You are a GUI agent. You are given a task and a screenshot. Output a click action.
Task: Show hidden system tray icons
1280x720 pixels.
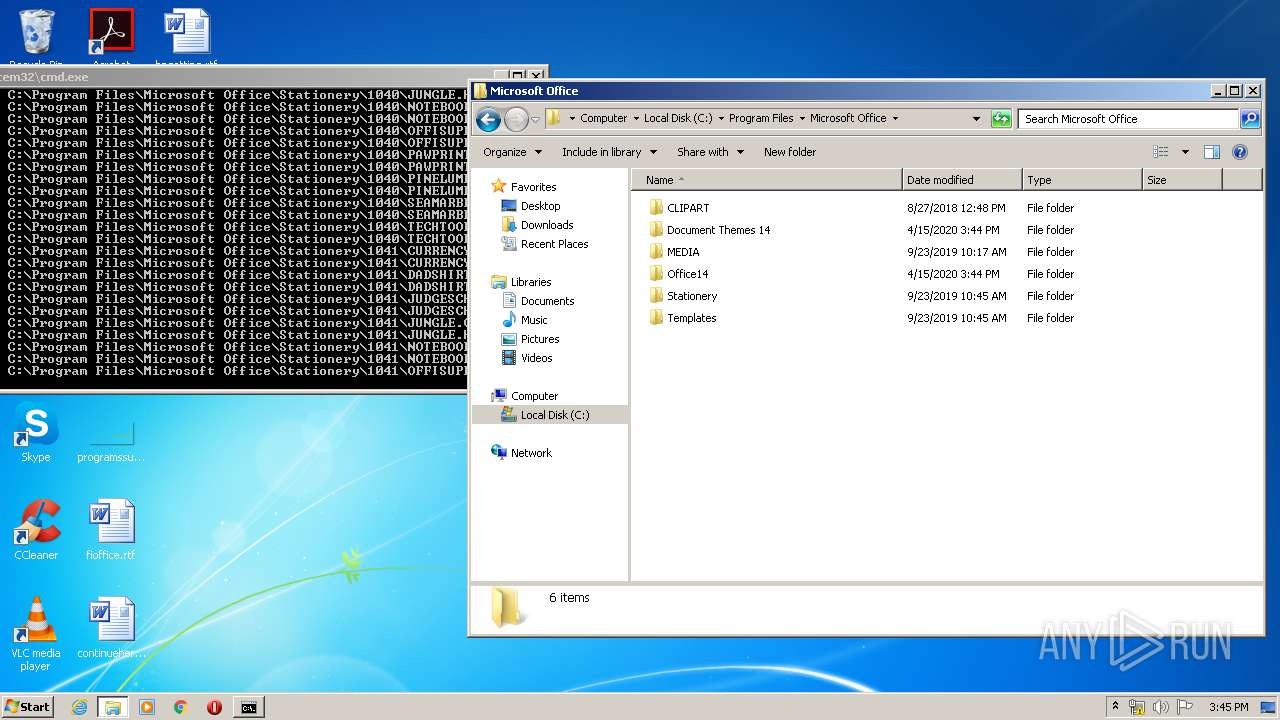(x=1115, y=706)
